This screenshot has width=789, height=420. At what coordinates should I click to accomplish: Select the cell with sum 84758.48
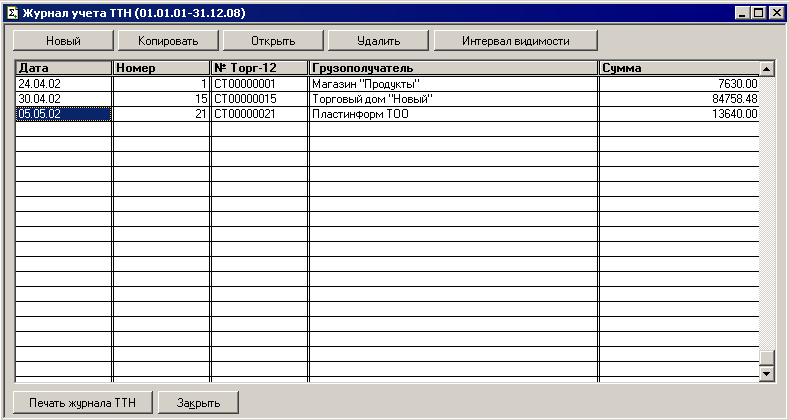pyautogui.click(x=678, y=99)
